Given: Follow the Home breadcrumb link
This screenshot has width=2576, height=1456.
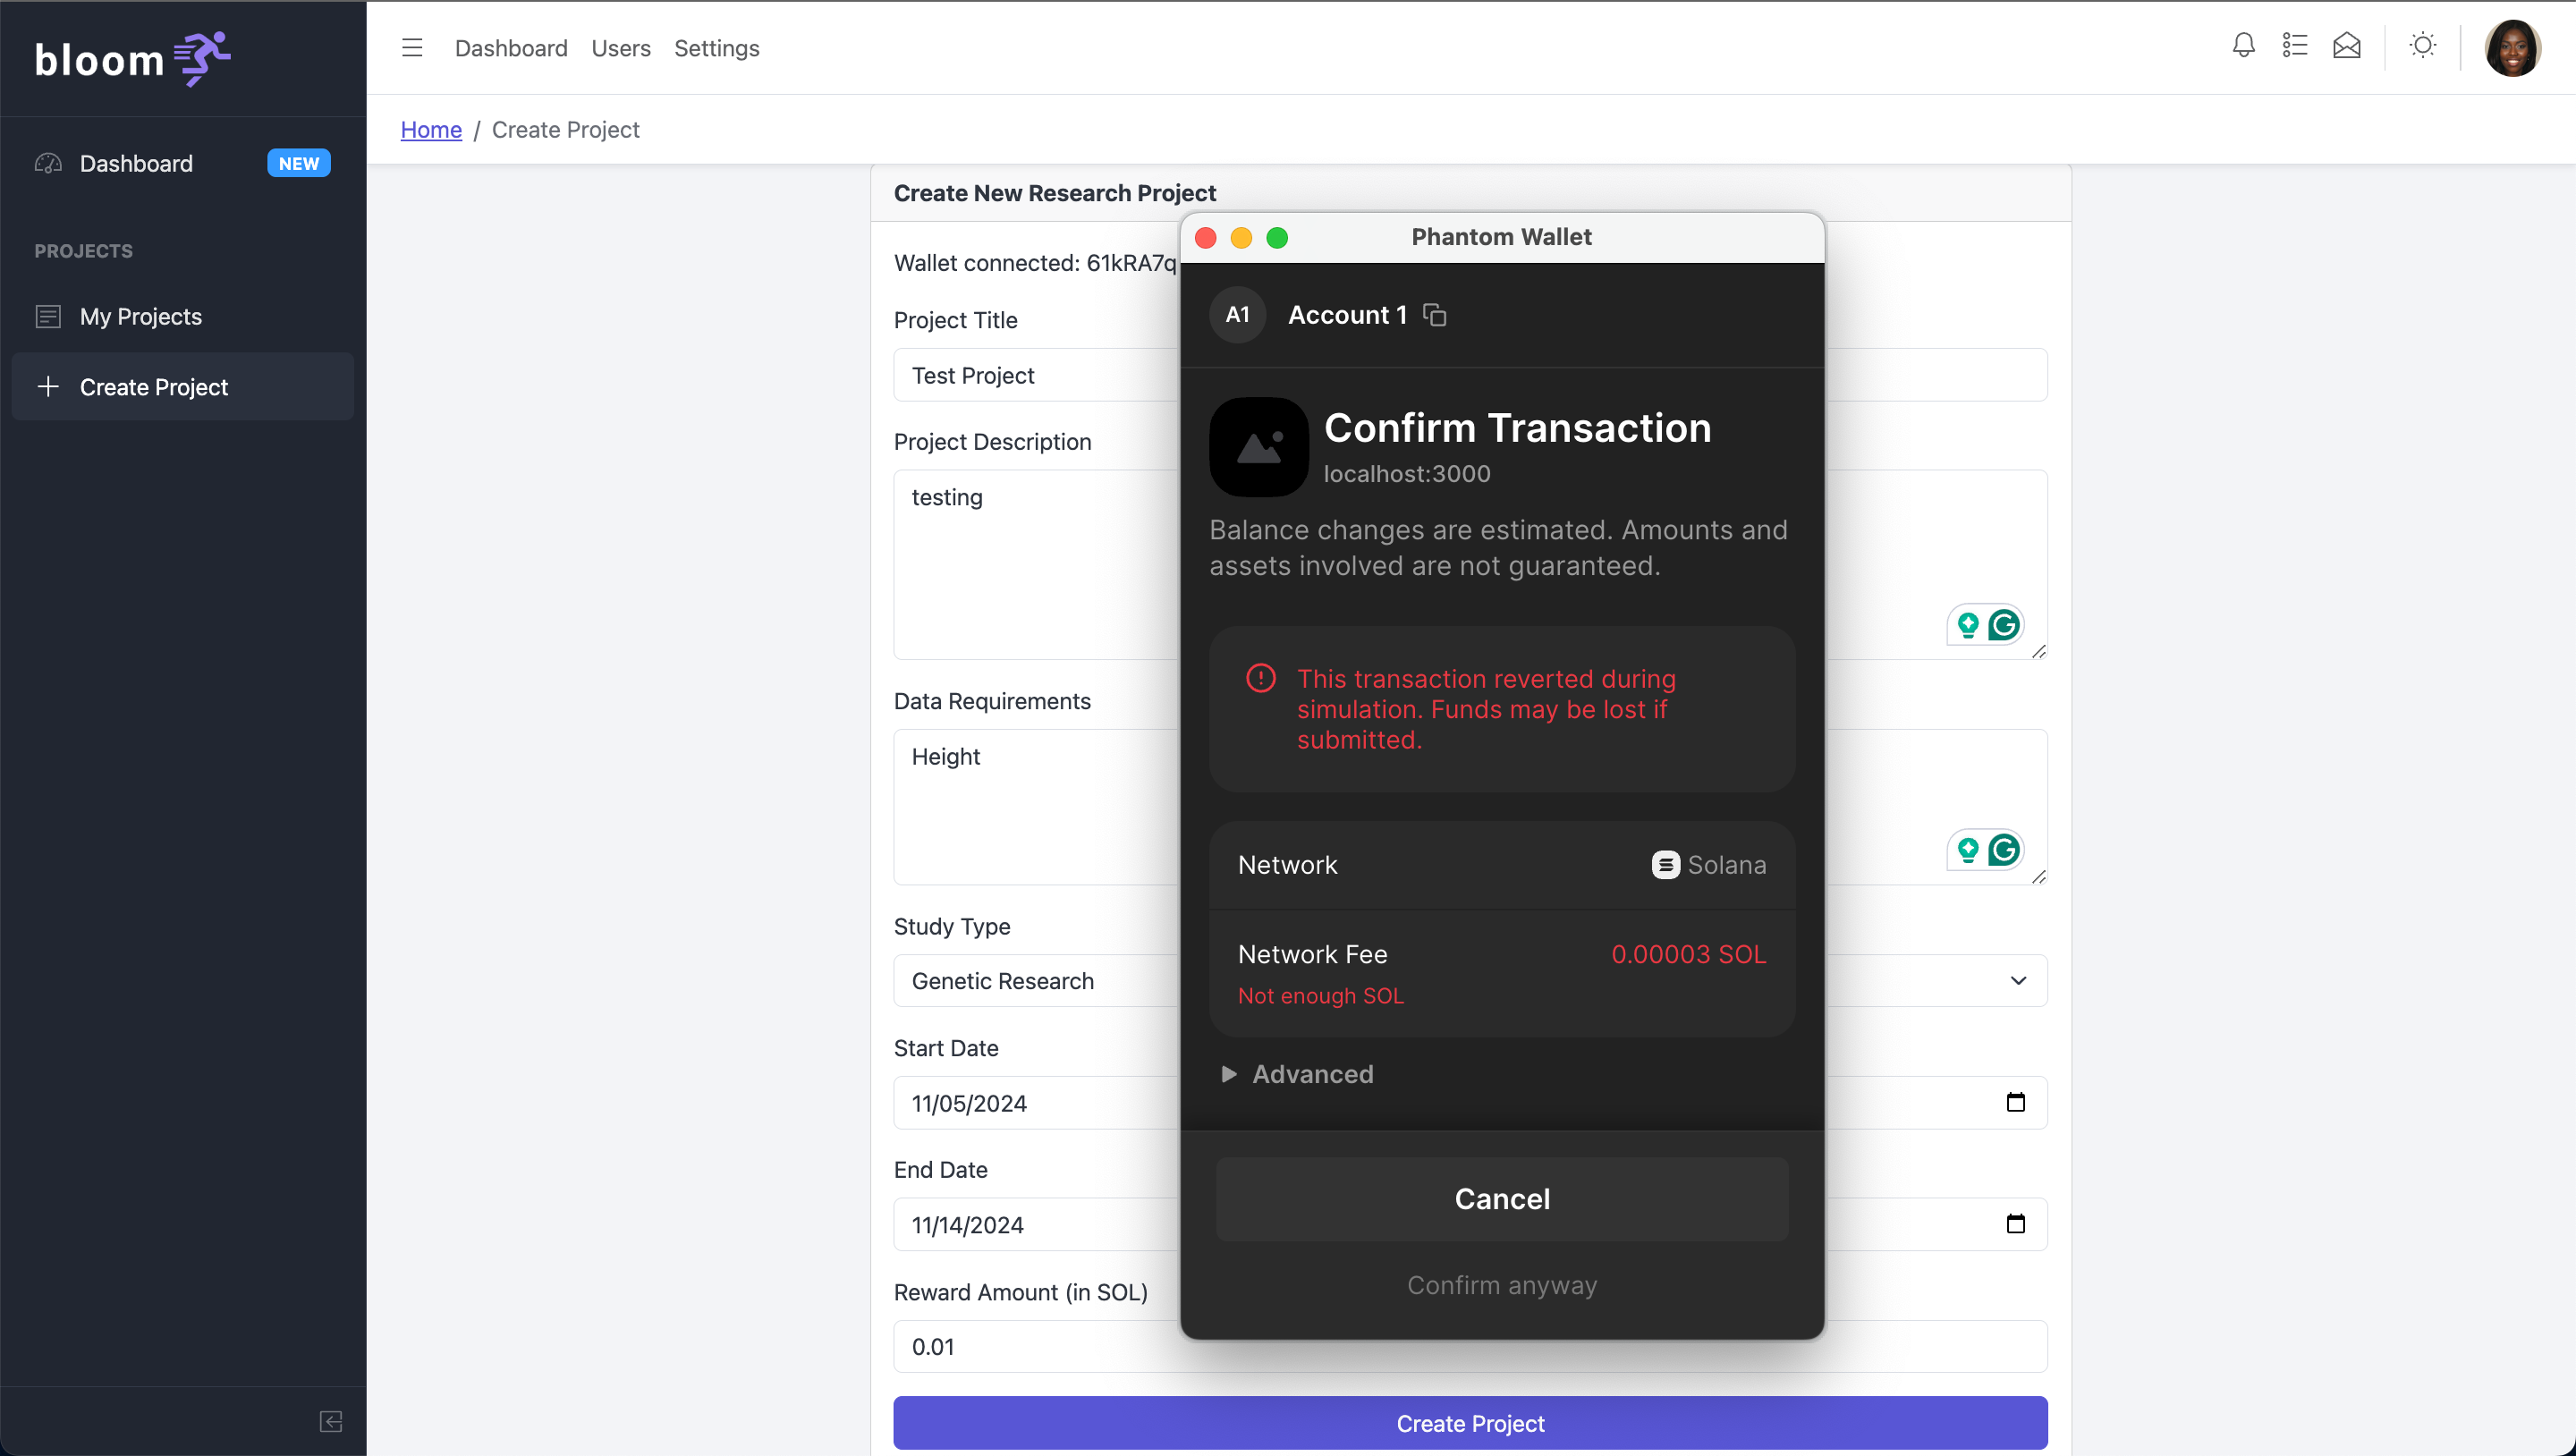Looking at the screenshot, I should 430,130.
